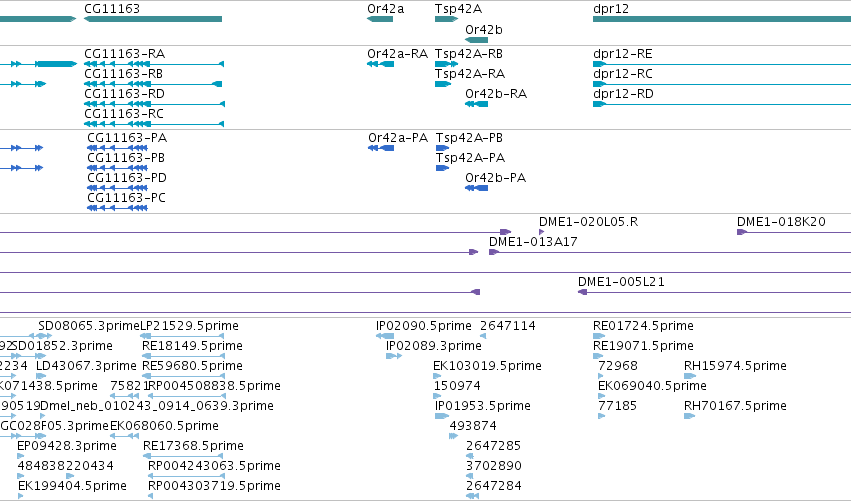The height and width of the screenshot is (501, 851).
Task: Select the DME1-013A17 clone label
Action: [533, 242]
